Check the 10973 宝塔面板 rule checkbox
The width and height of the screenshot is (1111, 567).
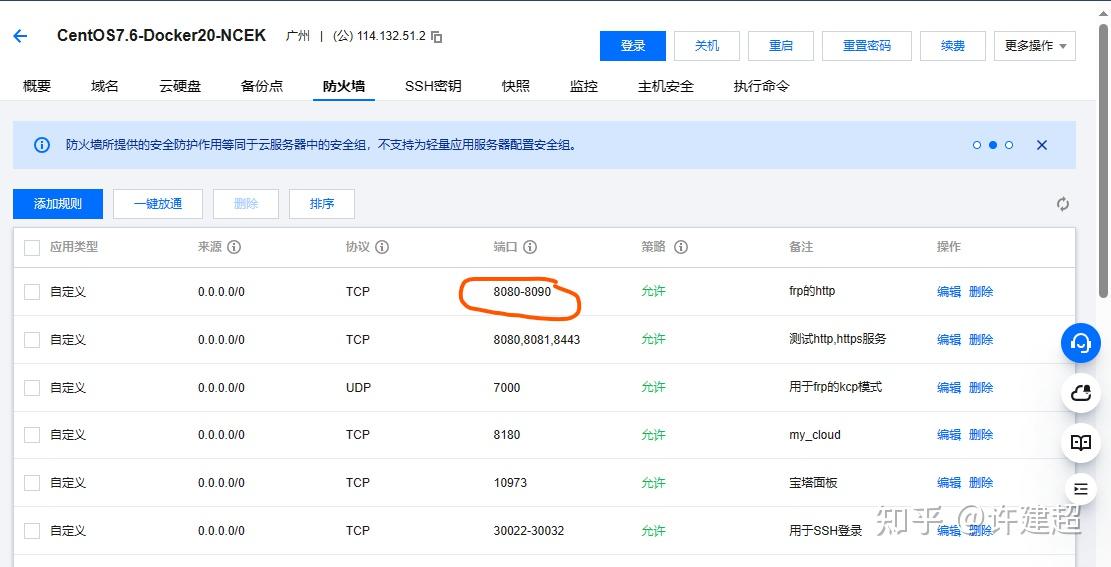(32, 483)
